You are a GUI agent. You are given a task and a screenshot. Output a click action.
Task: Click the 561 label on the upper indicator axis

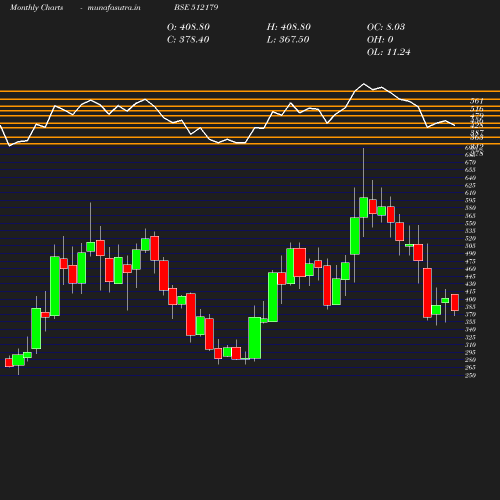[477, 101]
